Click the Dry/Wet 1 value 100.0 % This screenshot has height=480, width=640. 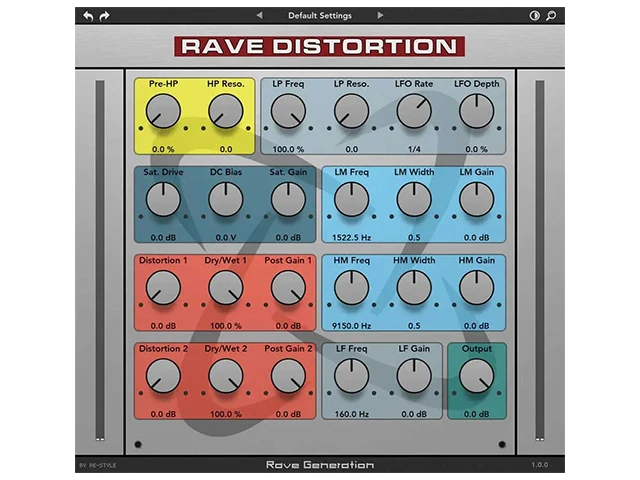[x=226, y=326]
